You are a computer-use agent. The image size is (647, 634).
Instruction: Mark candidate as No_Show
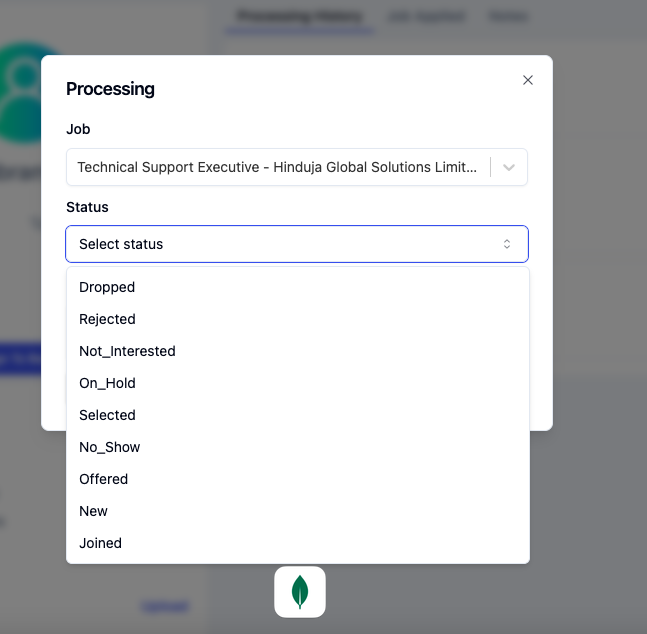(x=109, y=447)
